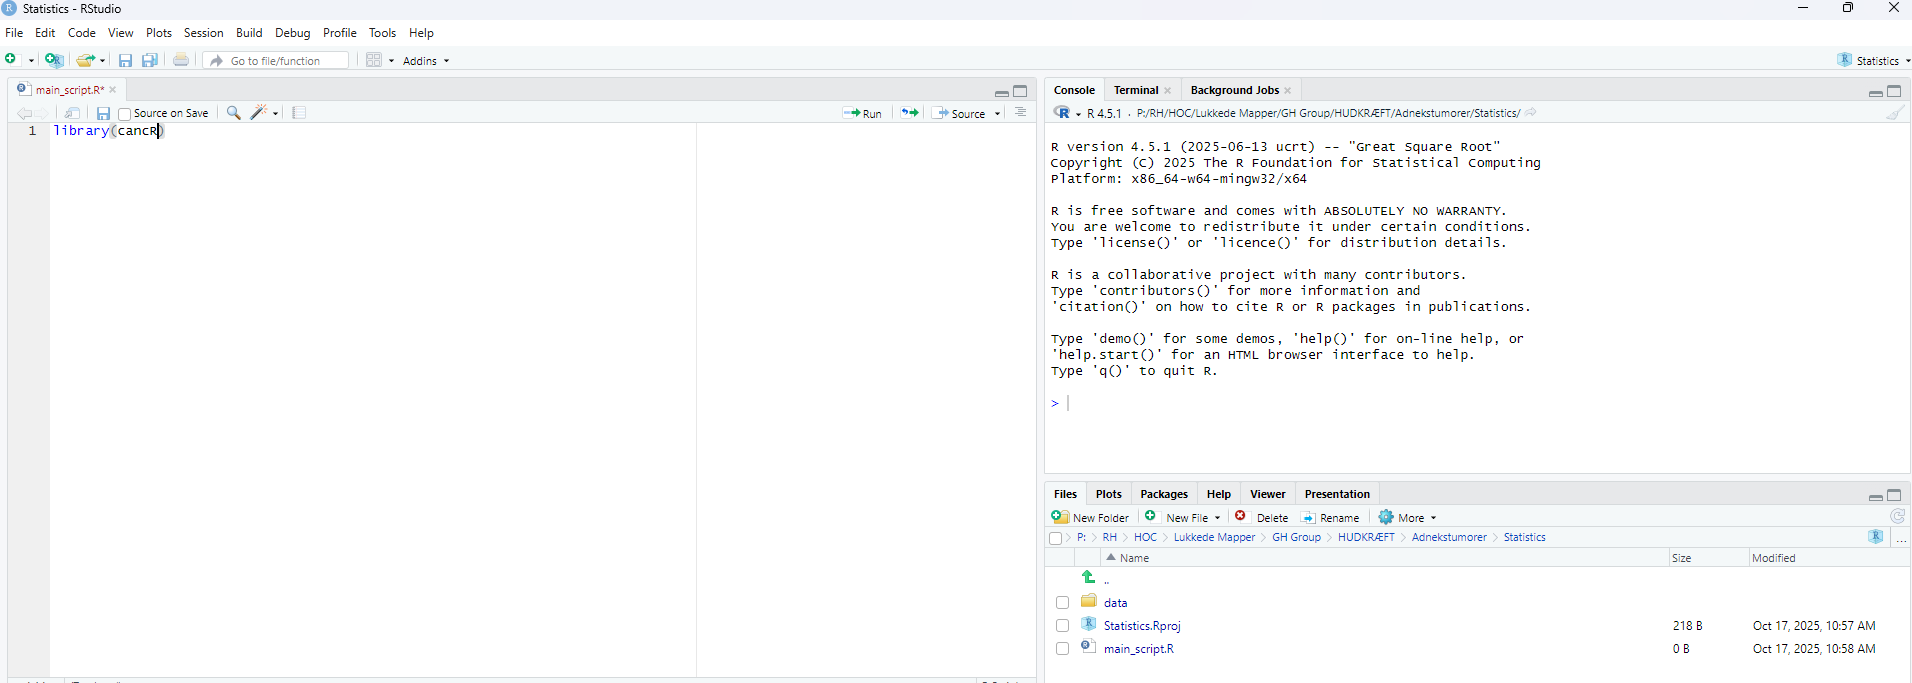Open the More dropdown in Files pane
The height and width of the screenshot is (683, 1912).
click(1408, 518)
